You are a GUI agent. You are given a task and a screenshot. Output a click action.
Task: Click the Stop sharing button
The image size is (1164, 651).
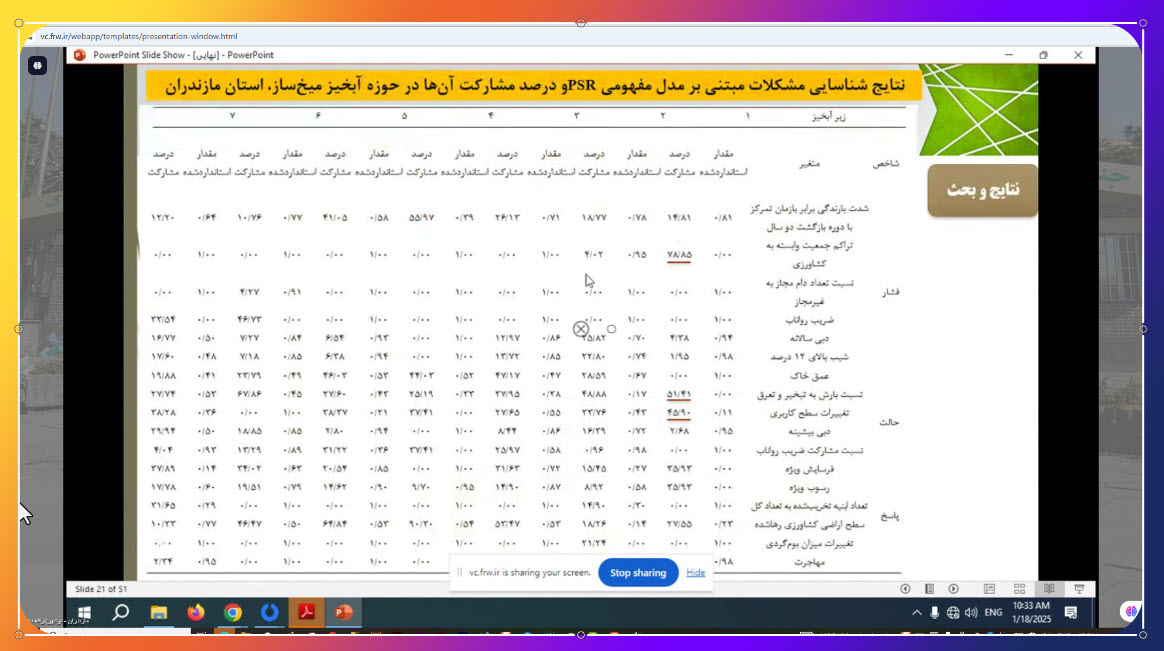click(x=637, y=573)
